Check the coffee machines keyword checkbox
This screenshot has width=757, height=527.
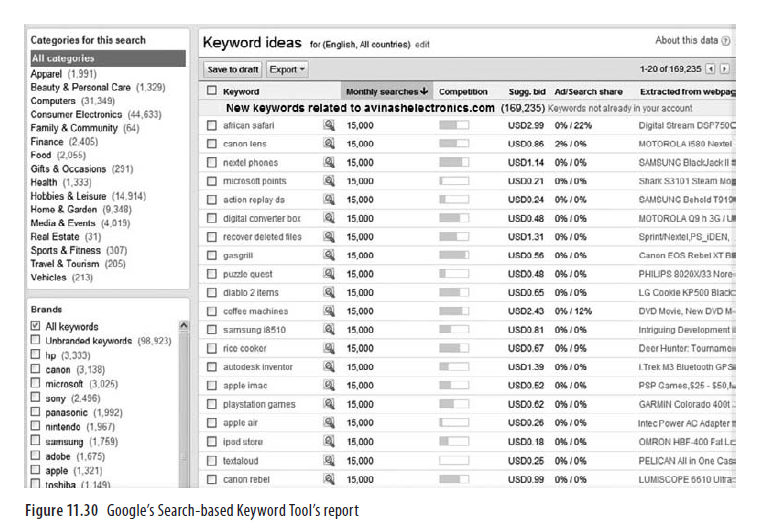click(211, 311)
